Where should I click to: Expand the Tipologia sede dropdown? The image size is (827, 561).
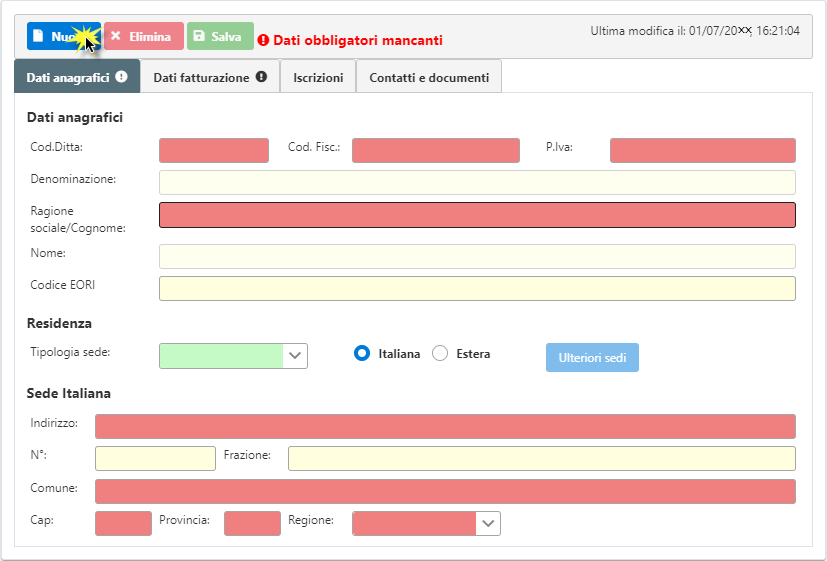pos(294,355)
